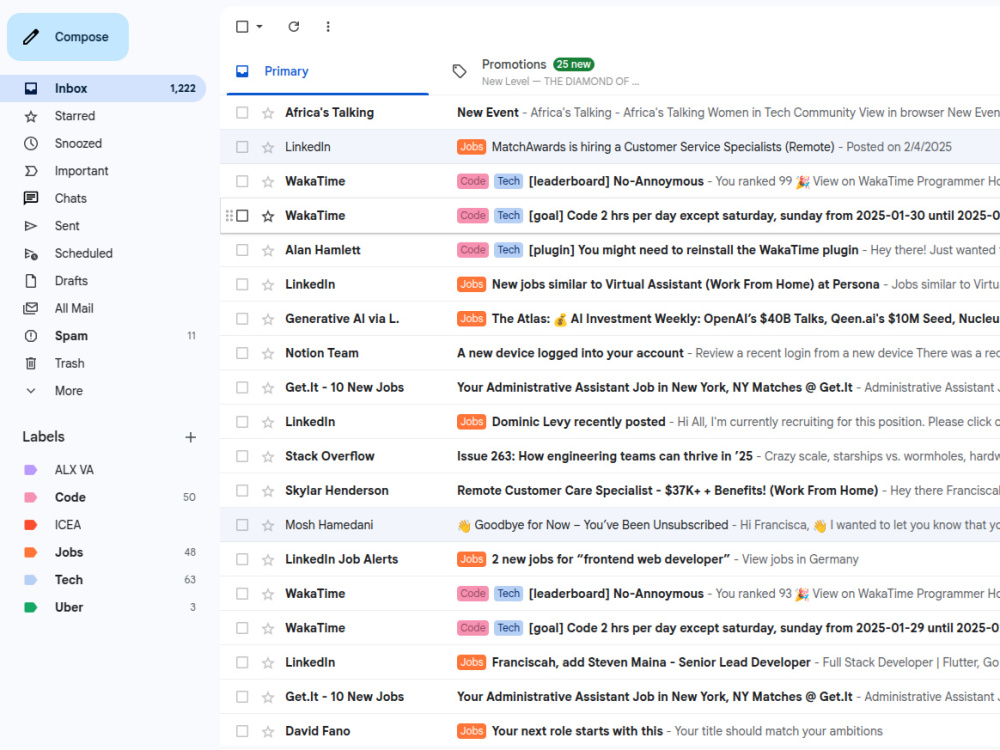The width and height of the screenshot is (1000, 750).
Task: Click Code tag on Alan Hamlett email
Action: coord(473,250)
